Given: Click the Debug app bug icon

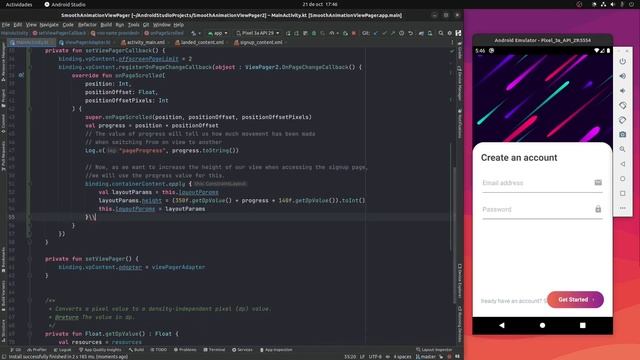Looking at the screenshot, I should 314,33.
